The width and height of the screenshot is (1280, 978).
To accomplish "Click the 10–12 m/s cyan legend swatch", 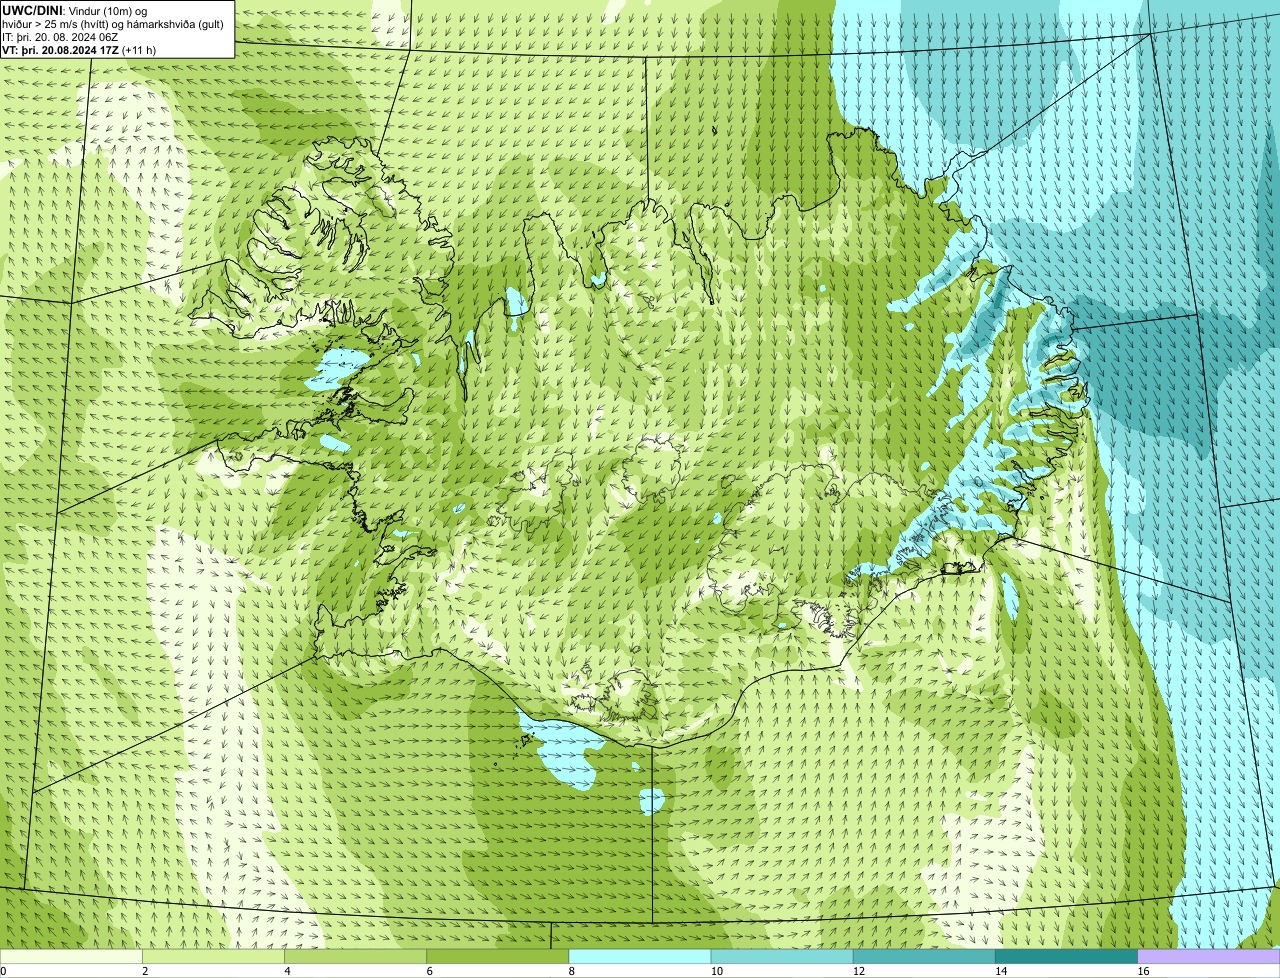I will 782,957.
